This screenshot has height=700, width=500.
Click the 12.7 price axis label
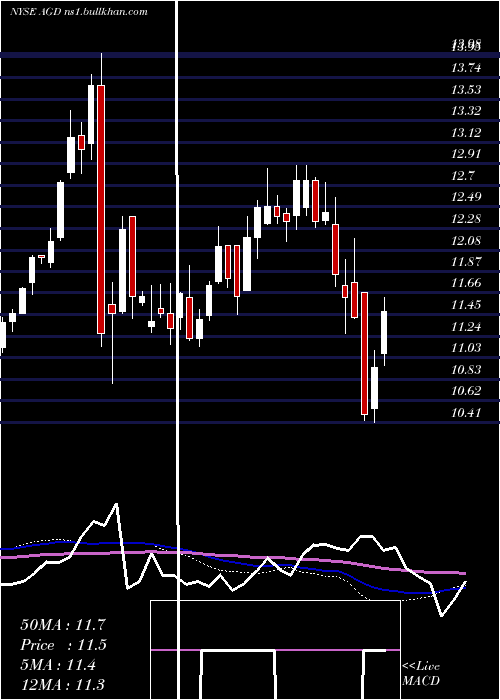coord(462,175)
